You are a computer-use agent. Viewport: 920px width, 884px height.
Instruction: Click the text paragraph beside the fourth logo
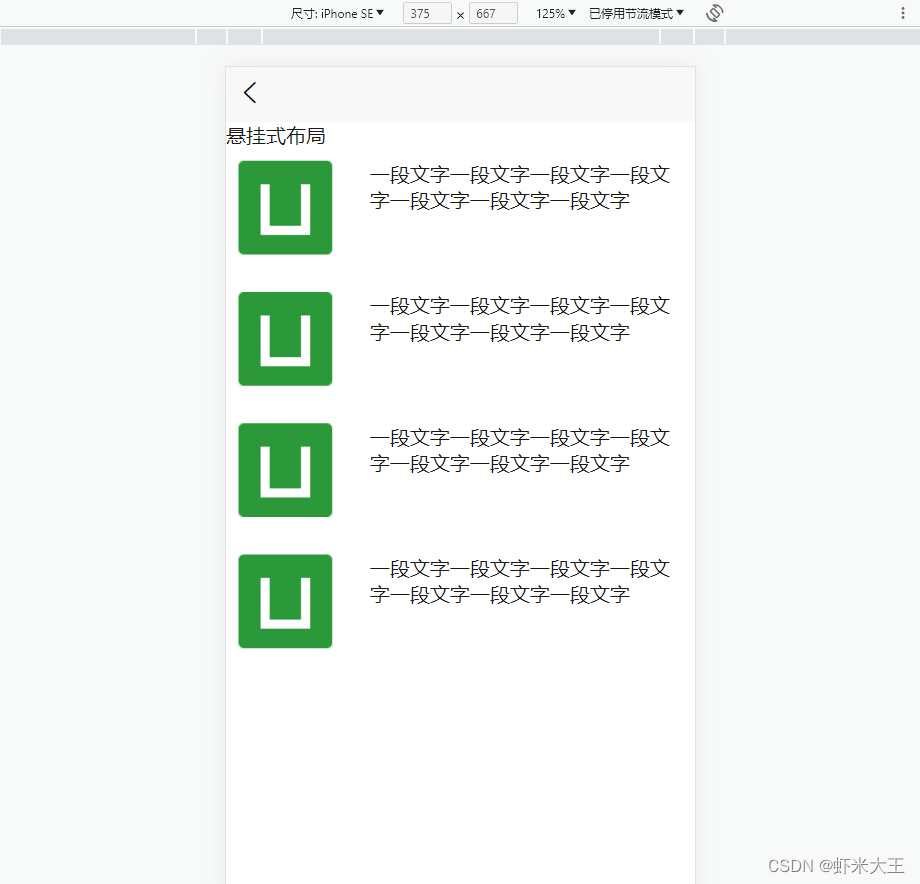520,581
